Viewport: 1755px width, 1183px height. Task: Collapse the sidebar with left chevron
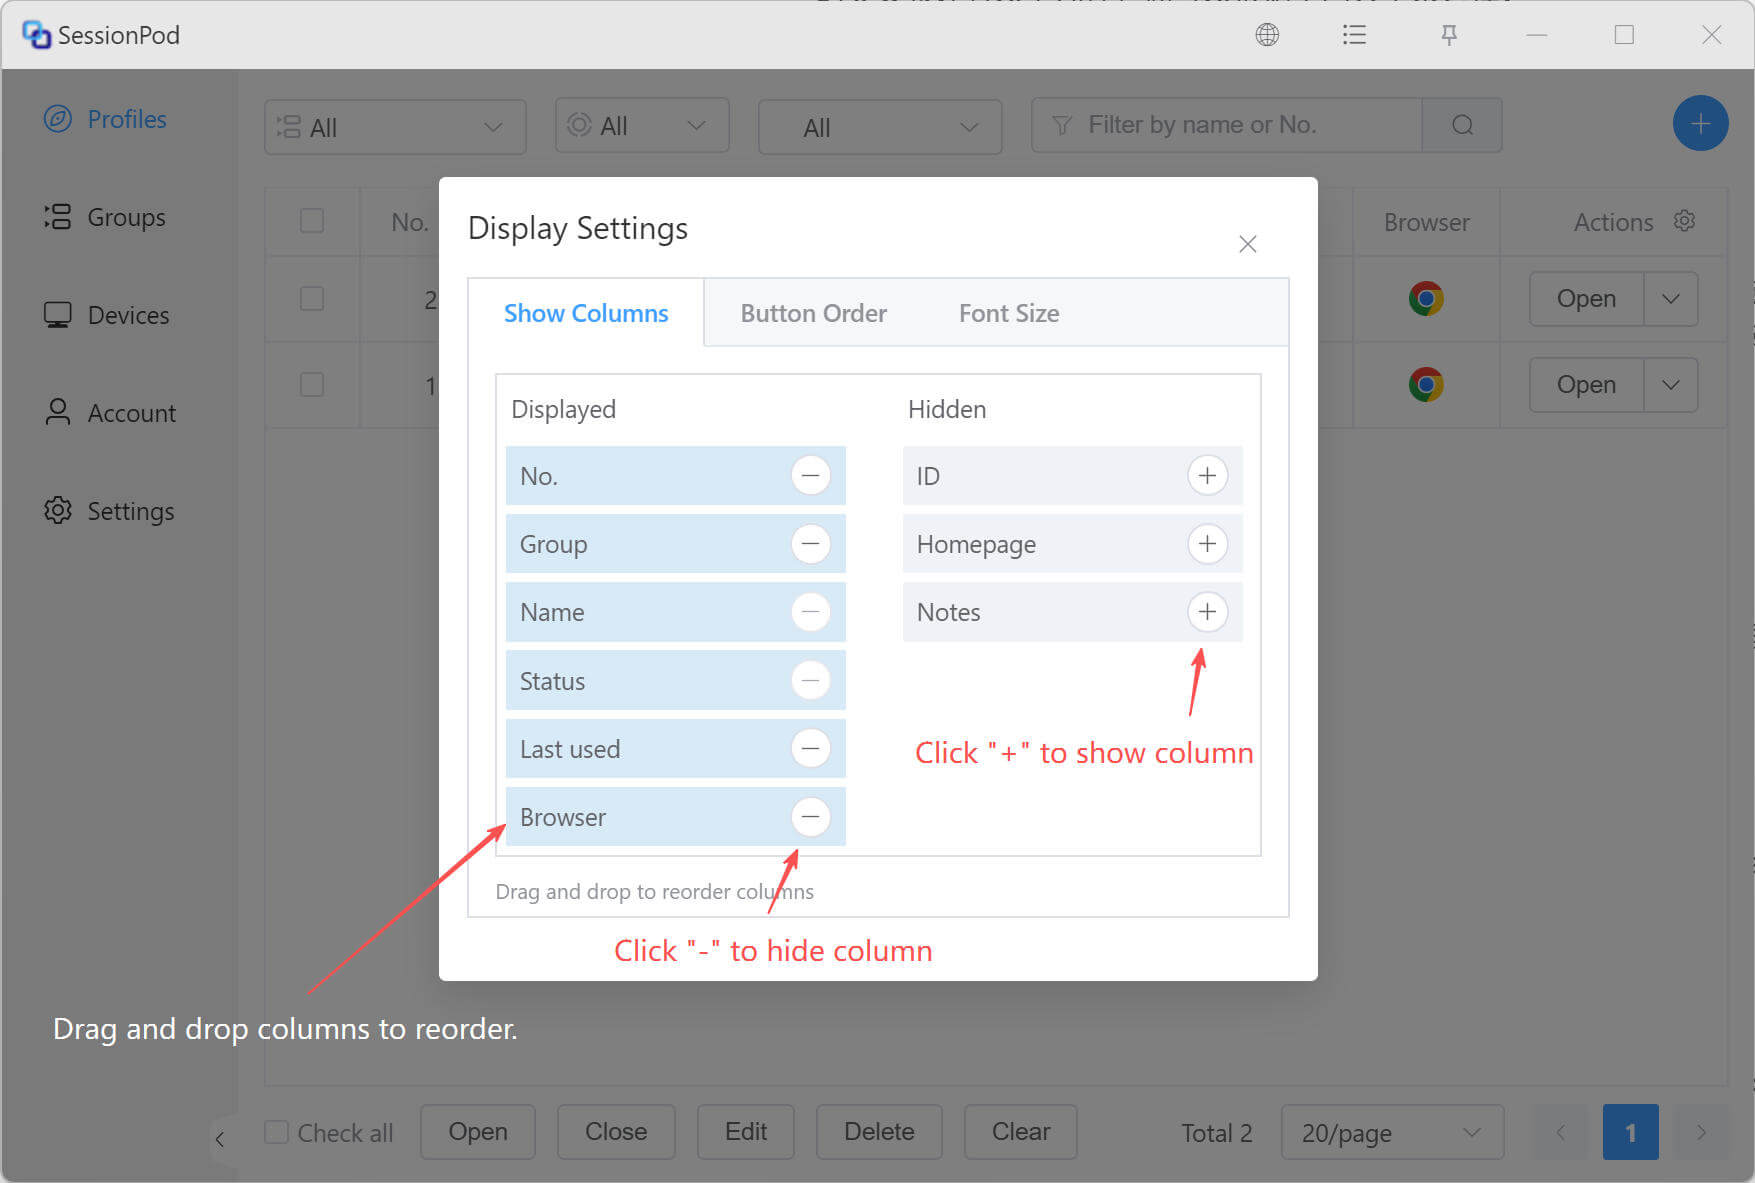tap(220, 1138)
